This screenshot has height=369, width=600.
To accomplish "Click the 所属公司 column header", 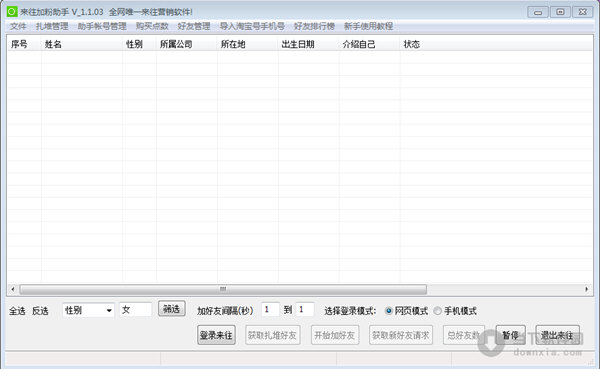I will click(x=187, y=44).
